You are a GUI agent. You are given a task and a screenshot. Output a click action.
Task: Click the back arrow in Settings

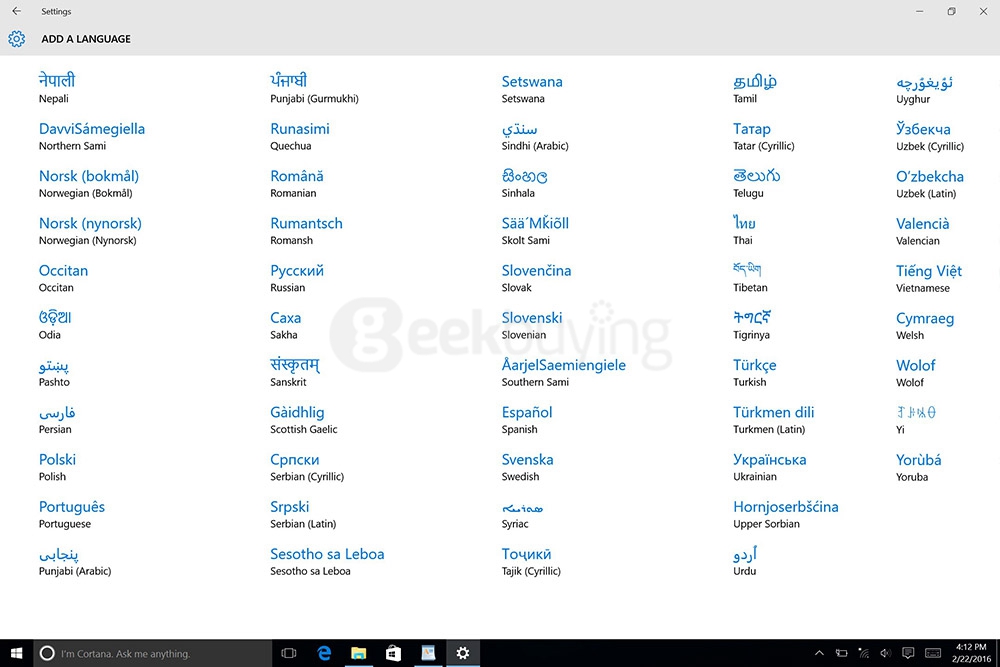coord(16,11)
